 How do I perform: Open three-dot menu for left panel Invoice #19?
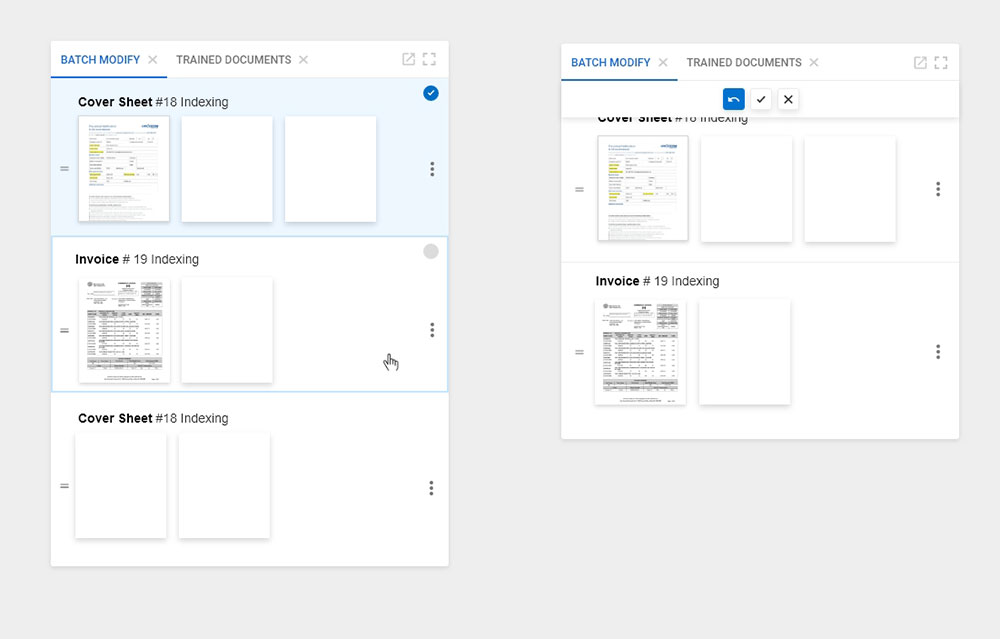(x=432, y=330)
